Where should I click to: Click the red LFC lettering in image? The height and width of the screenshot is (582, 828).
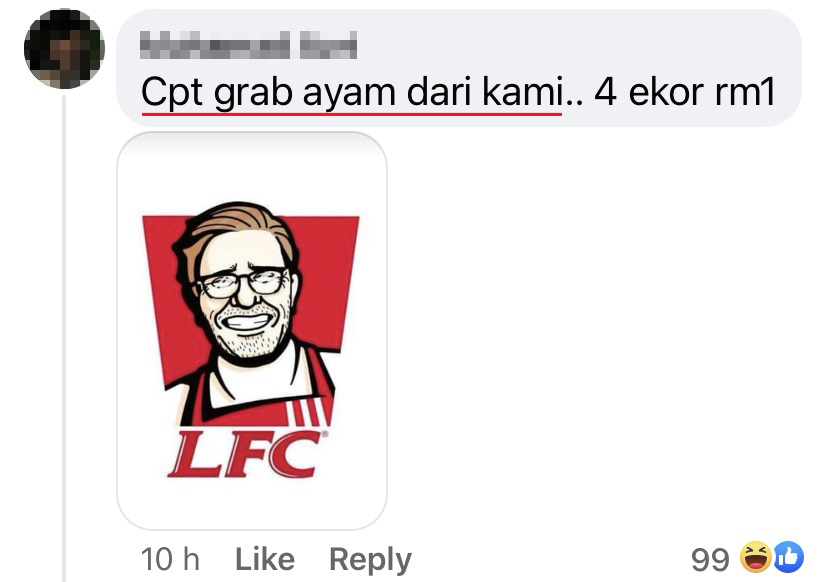pos(246,454)
